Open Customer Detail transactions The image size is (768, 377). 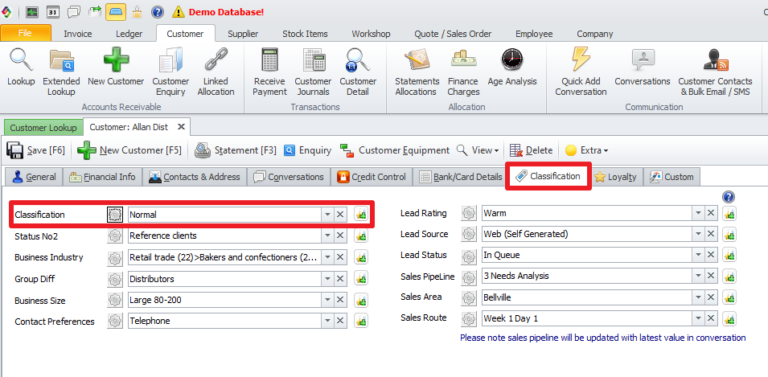(358, 72)
